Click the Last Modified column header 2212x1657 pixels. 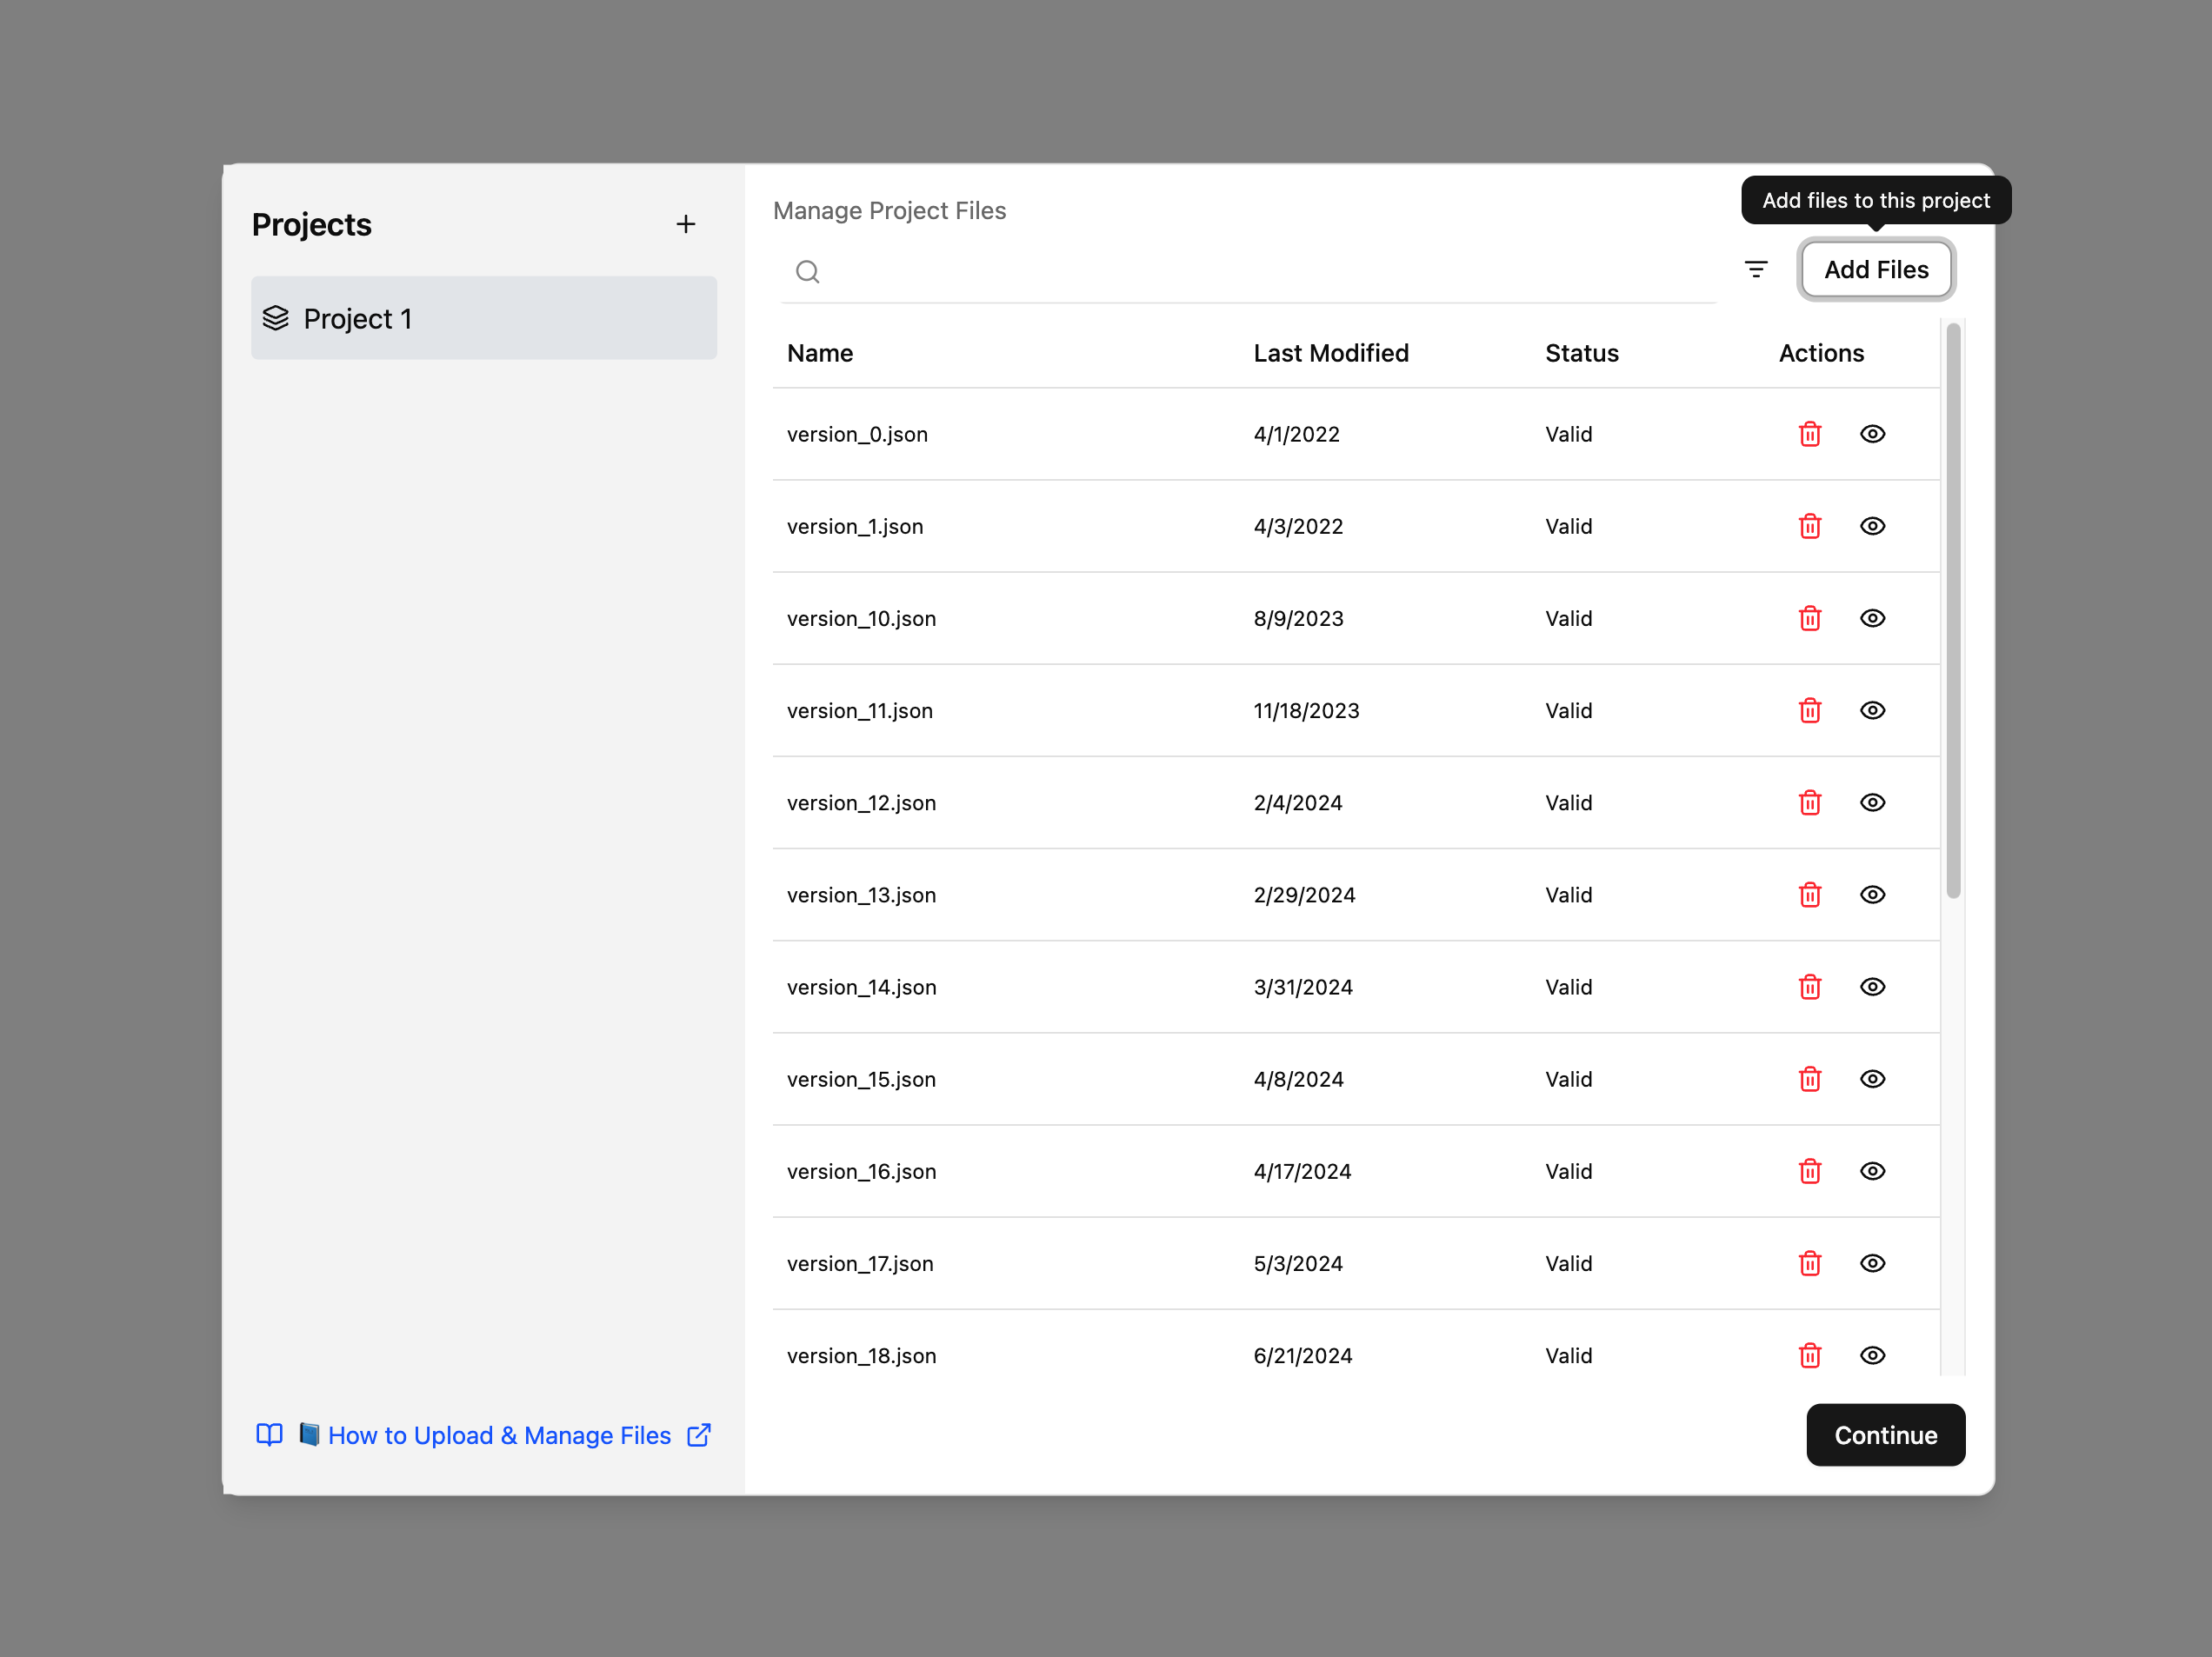(1330, 353)
